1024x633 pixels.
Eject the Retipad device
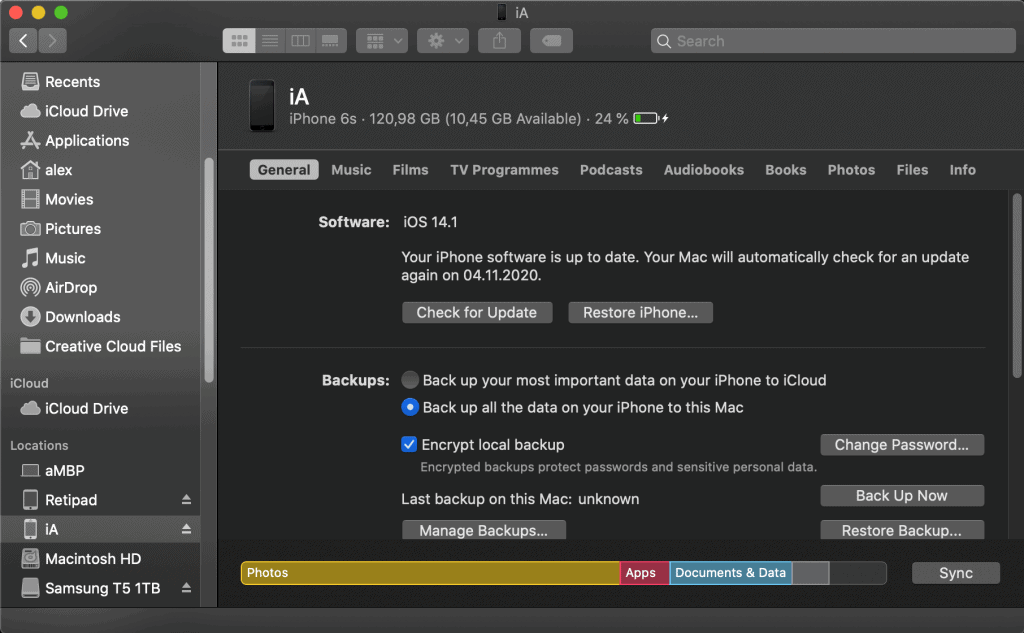[x=186, y=499]
